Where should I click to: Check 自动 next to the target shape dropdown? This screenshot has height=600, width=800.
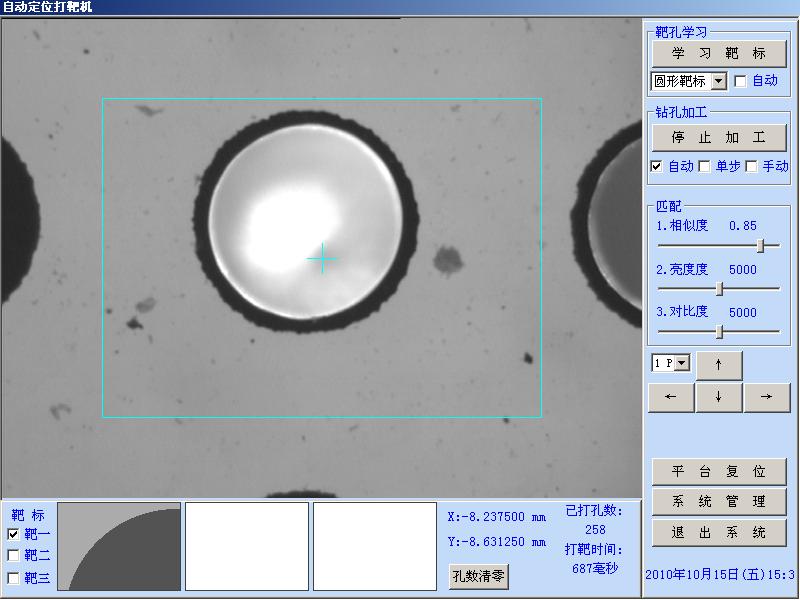pyautogui.click(x=741, y=81)
